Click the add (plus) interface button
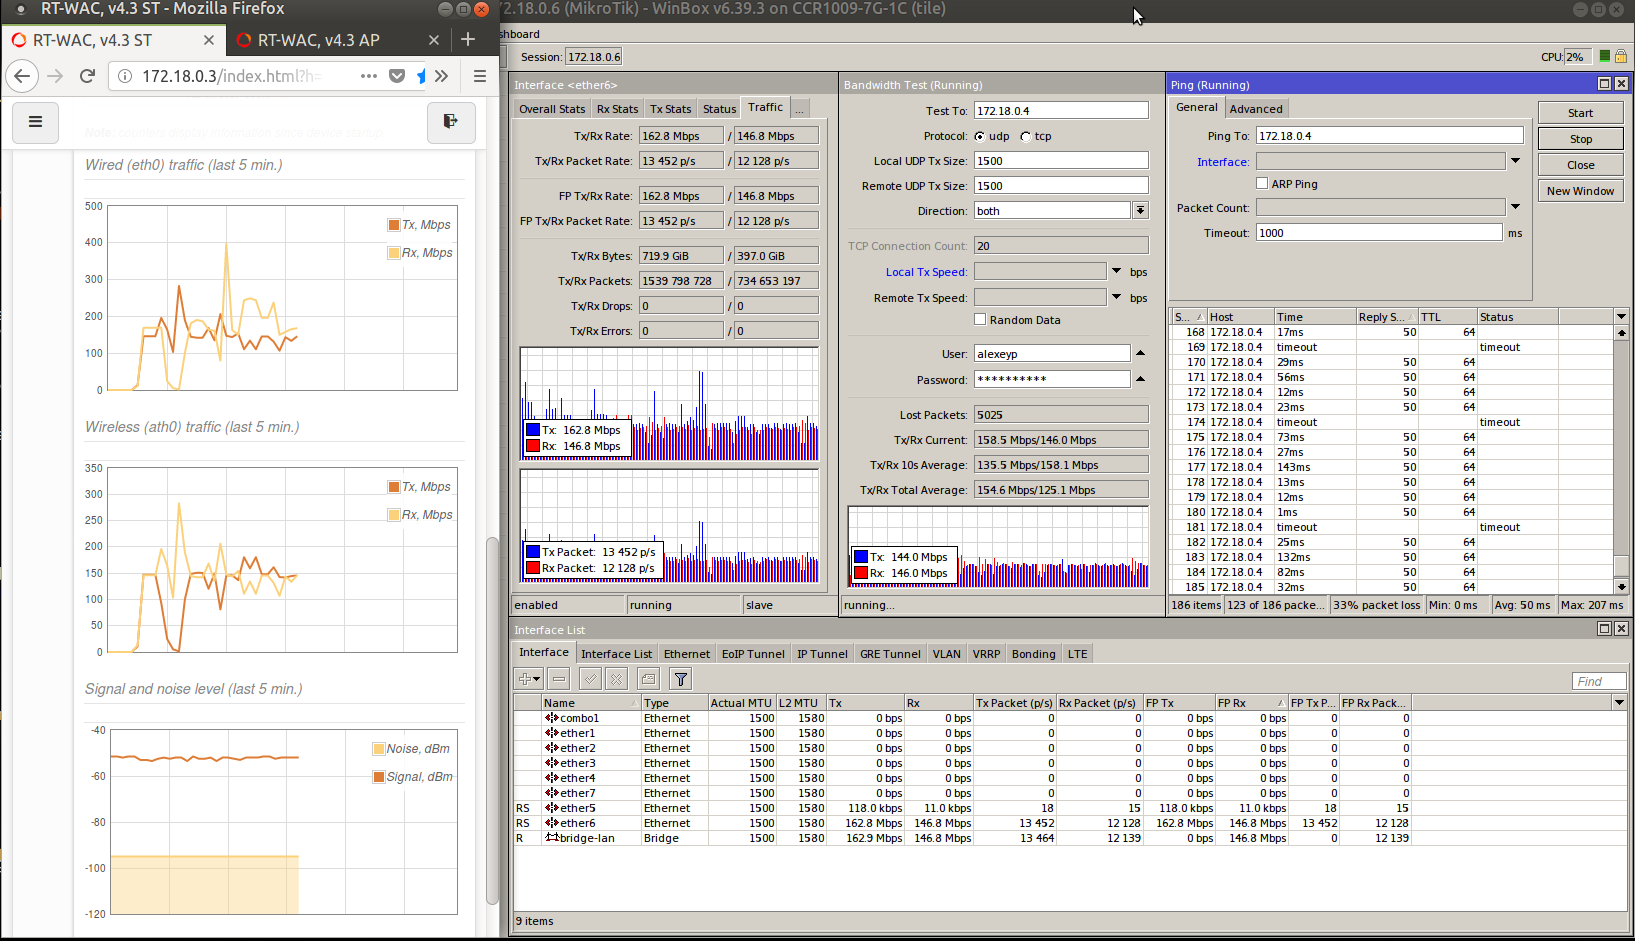 pyautogui.click(x=528, y=679)
